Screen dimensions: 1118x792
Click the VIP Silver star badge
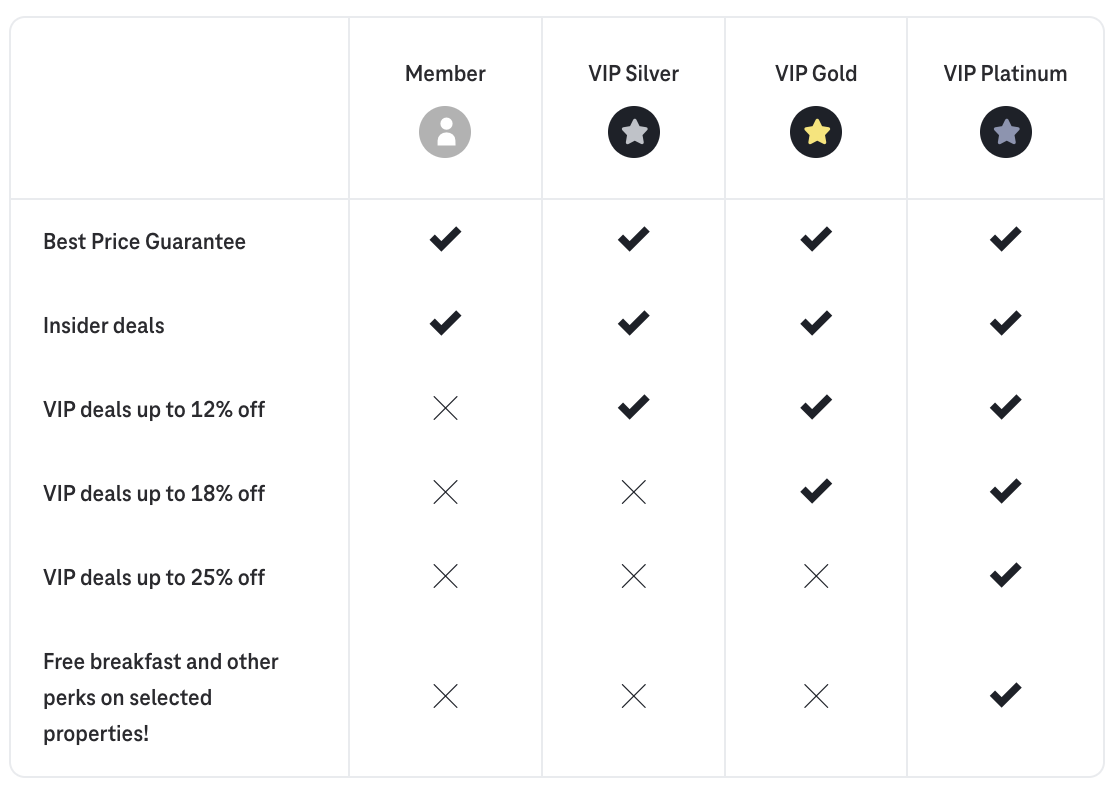tap(634, 132)
